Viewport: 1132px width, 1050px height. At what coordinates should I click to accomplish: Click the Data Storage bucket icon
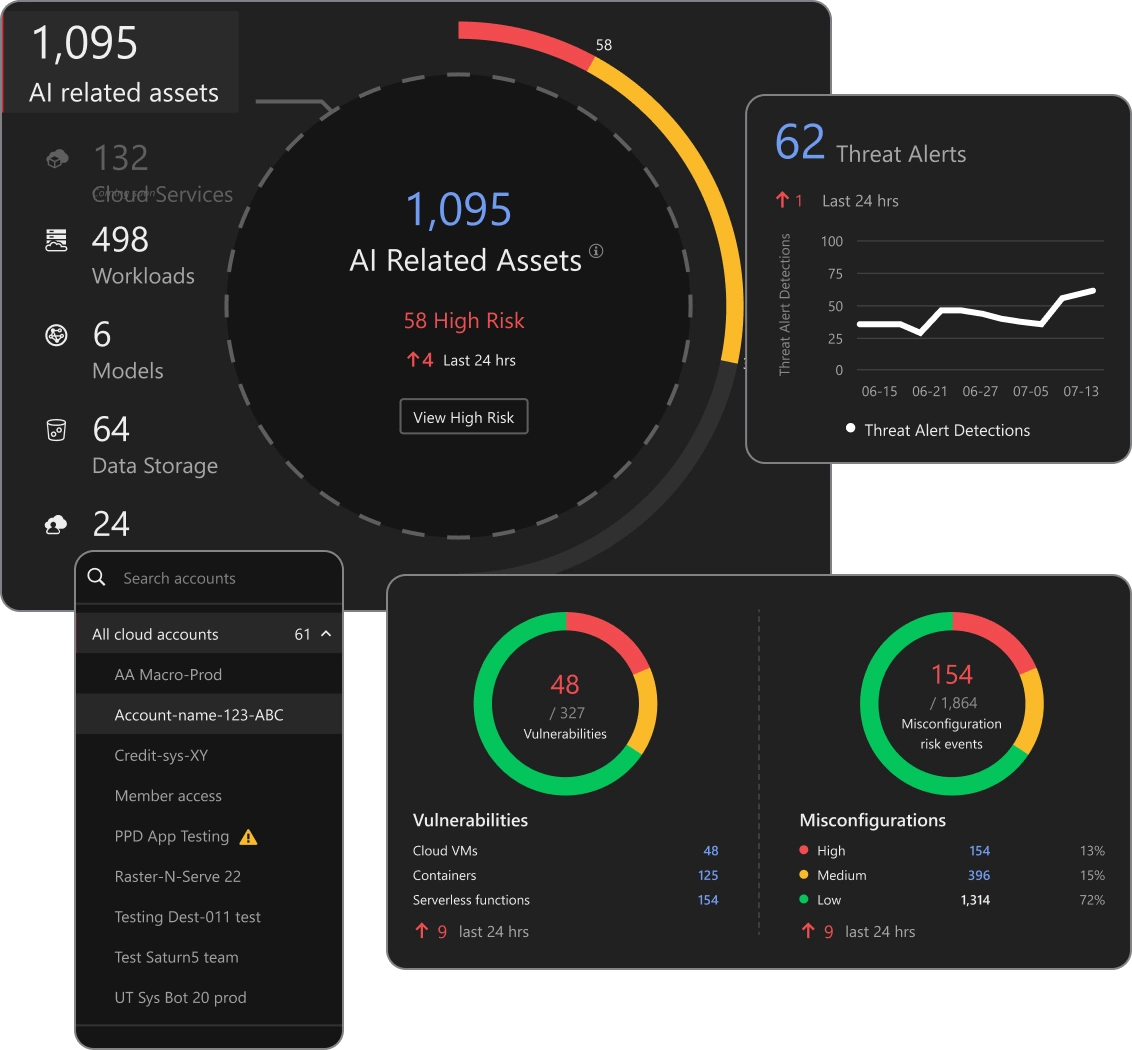[57, 430]
